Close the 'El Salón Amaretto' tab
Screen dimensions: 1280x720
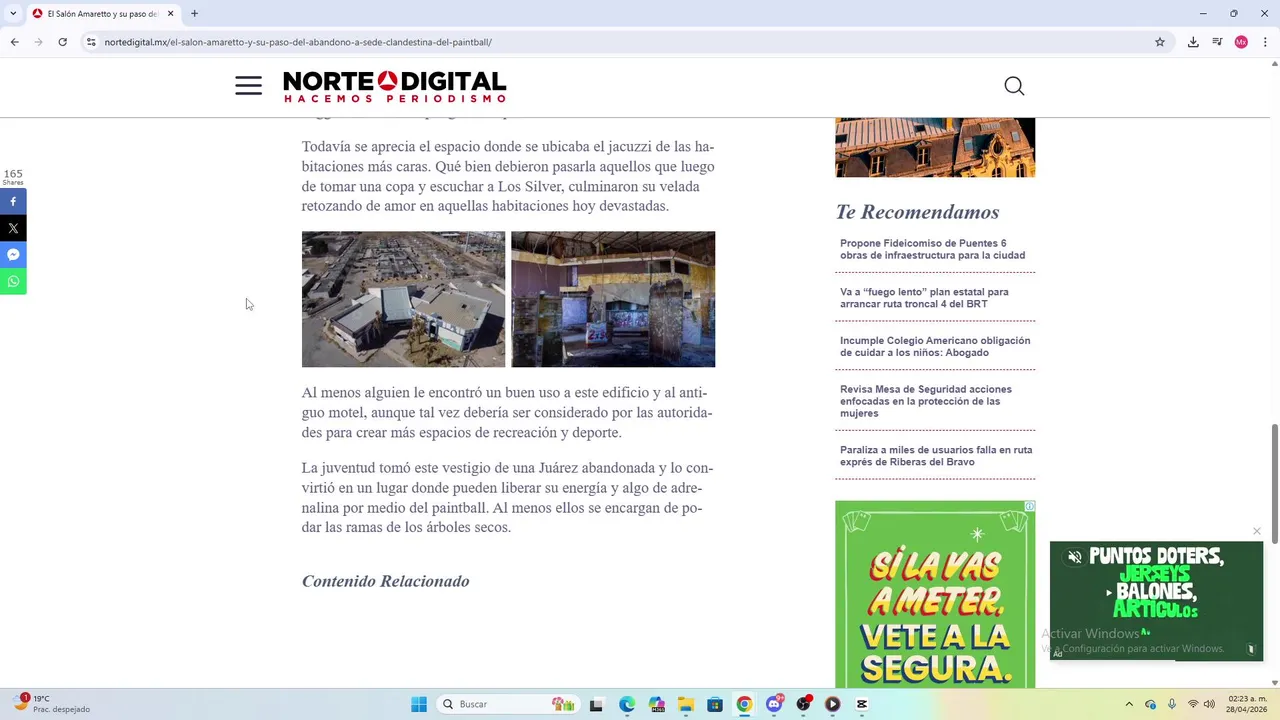pos(170,14)
